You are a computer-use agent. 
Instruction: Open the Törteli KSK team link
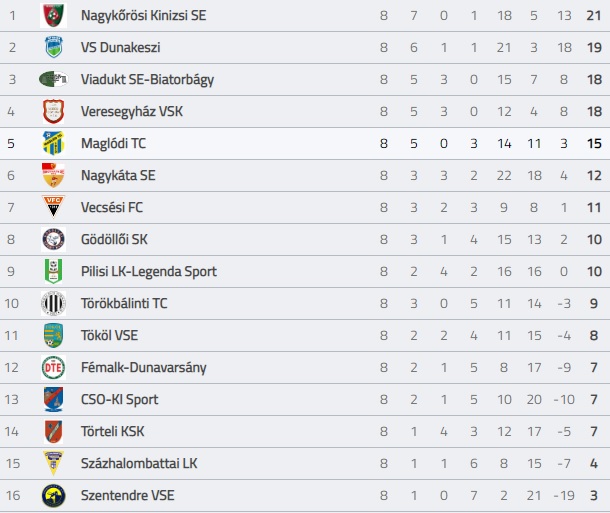pyautogui.click(x=112, y=431)
